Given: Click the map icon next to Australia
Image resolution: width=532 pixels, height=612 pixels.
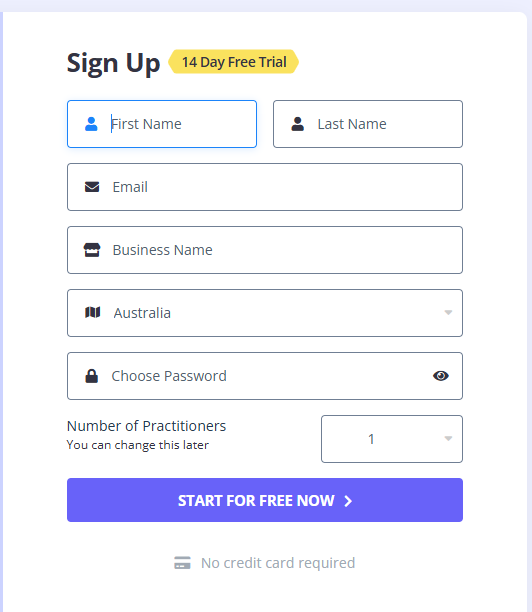Looking at the screenshot, I should click(93, 312).
